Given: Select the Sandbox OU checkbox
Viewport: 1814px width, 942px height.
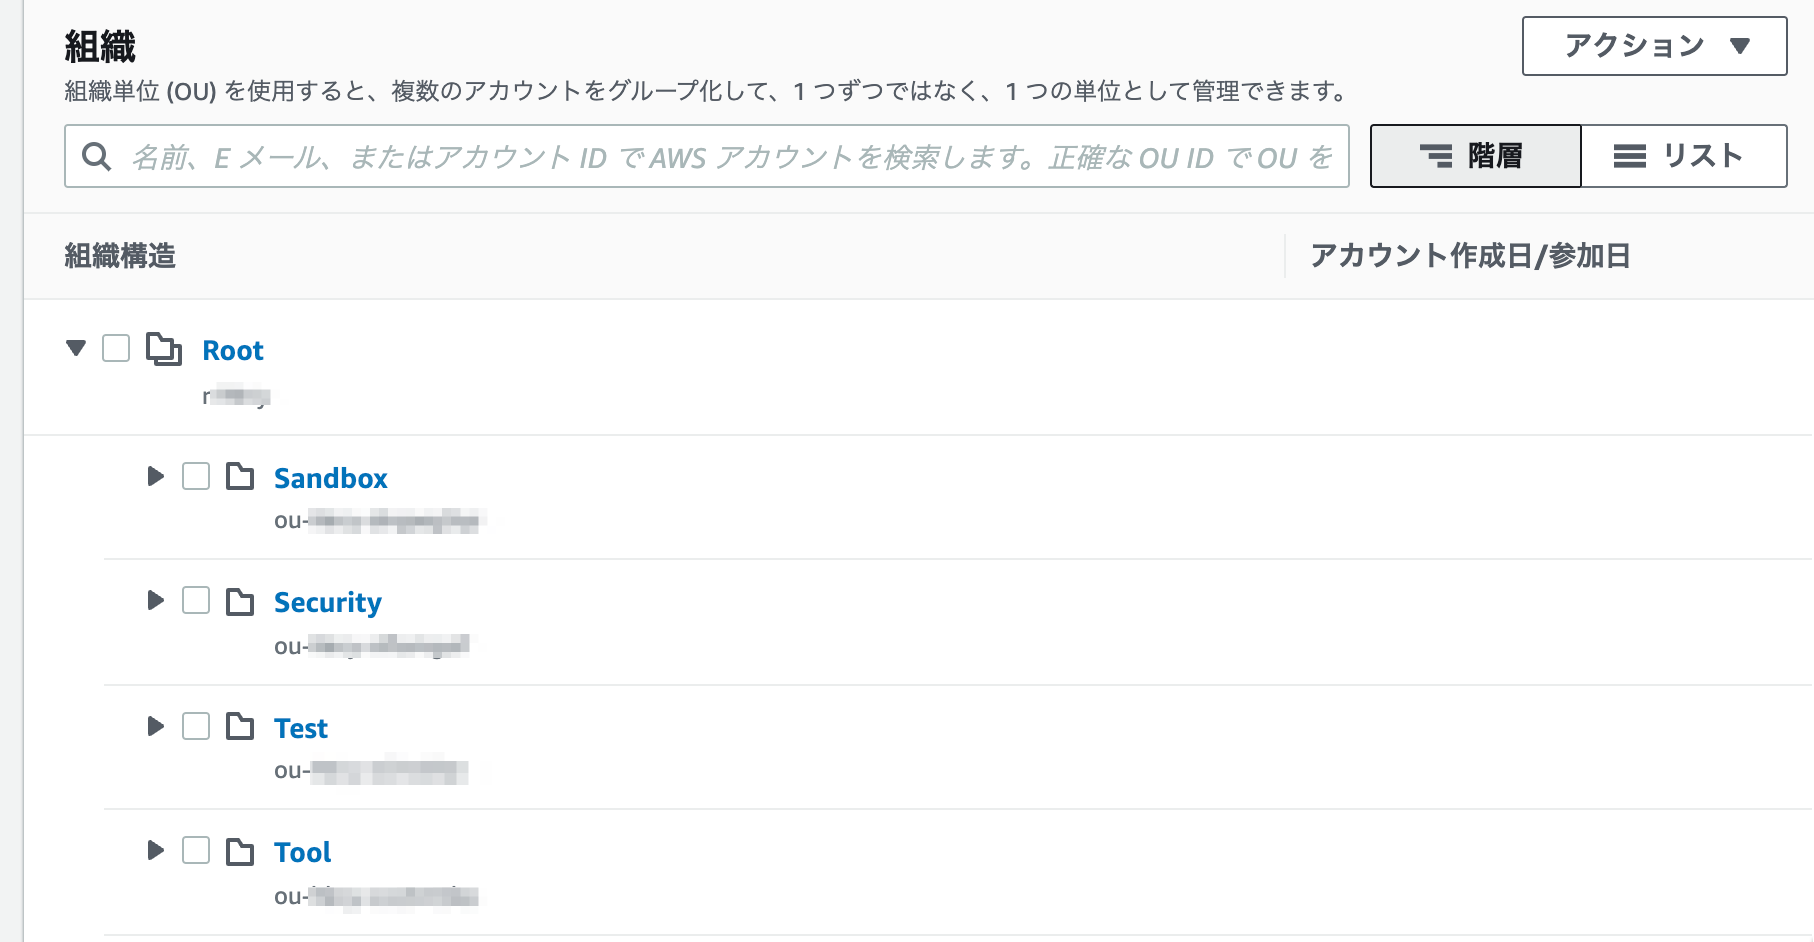Looking at the screenshot, I should (x=196, y=476).
